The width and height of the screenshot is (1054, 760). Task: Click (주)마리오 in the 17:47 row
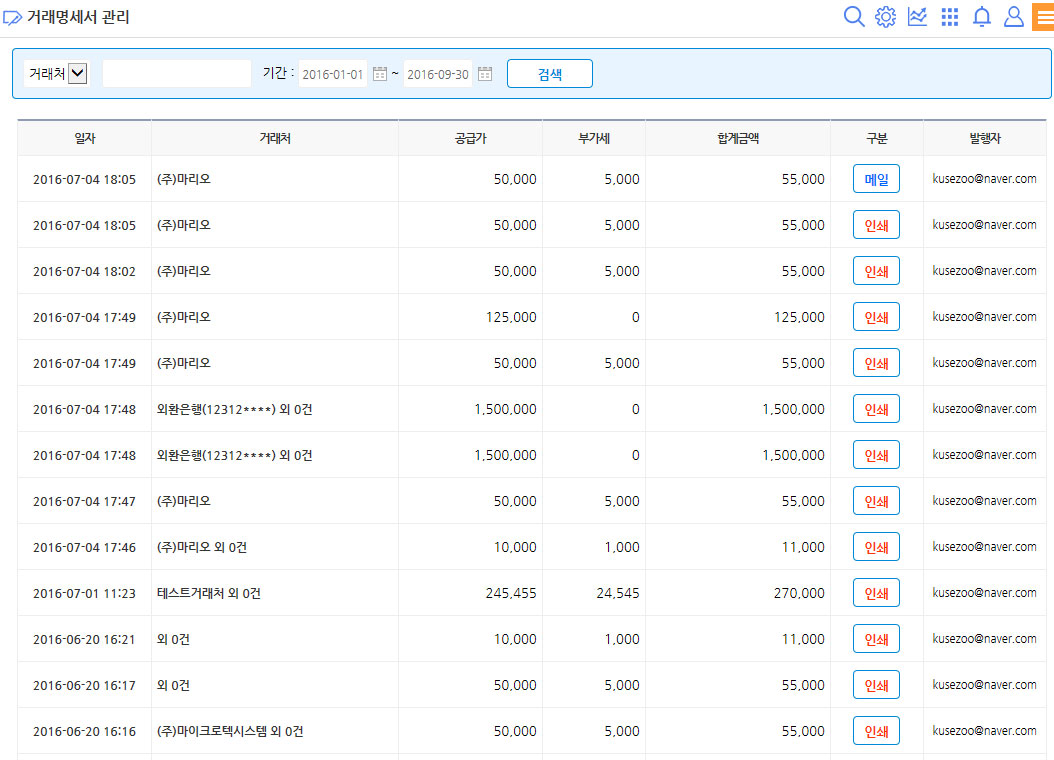click(x=184, y=501)
